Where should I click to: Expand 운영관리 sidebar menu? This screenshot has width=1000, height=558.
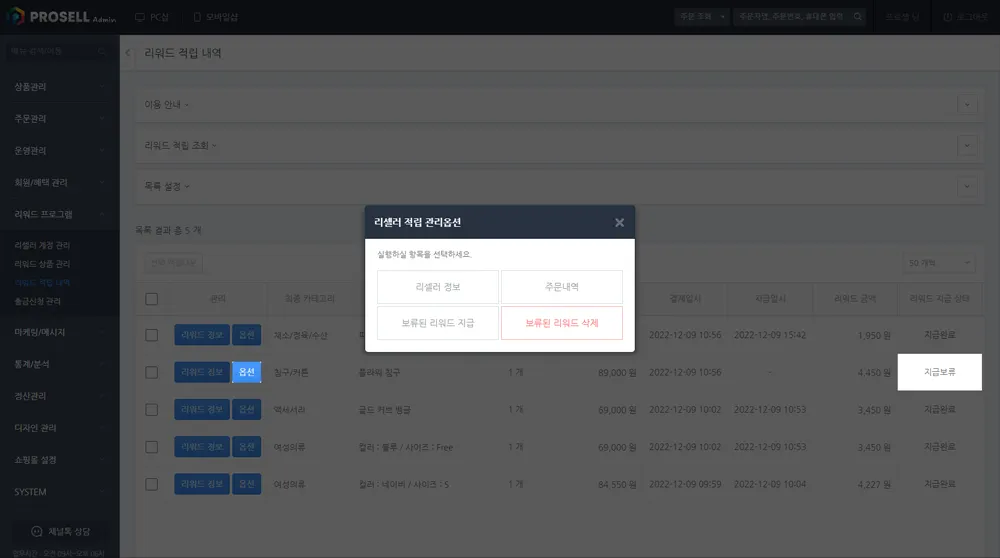[59, 151]
